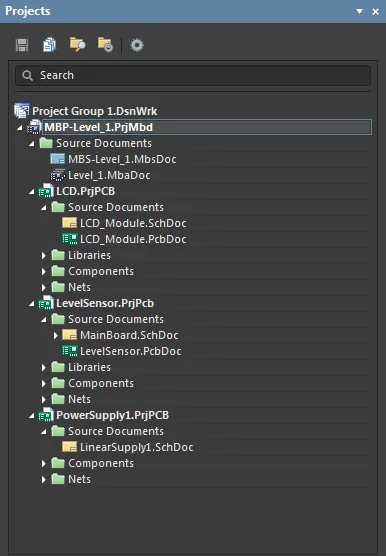386x556 pixels.
Task: Click the LinearSupply1.SchDoc schematic icon
Action: pyautogui.click(x=69, y=447)
